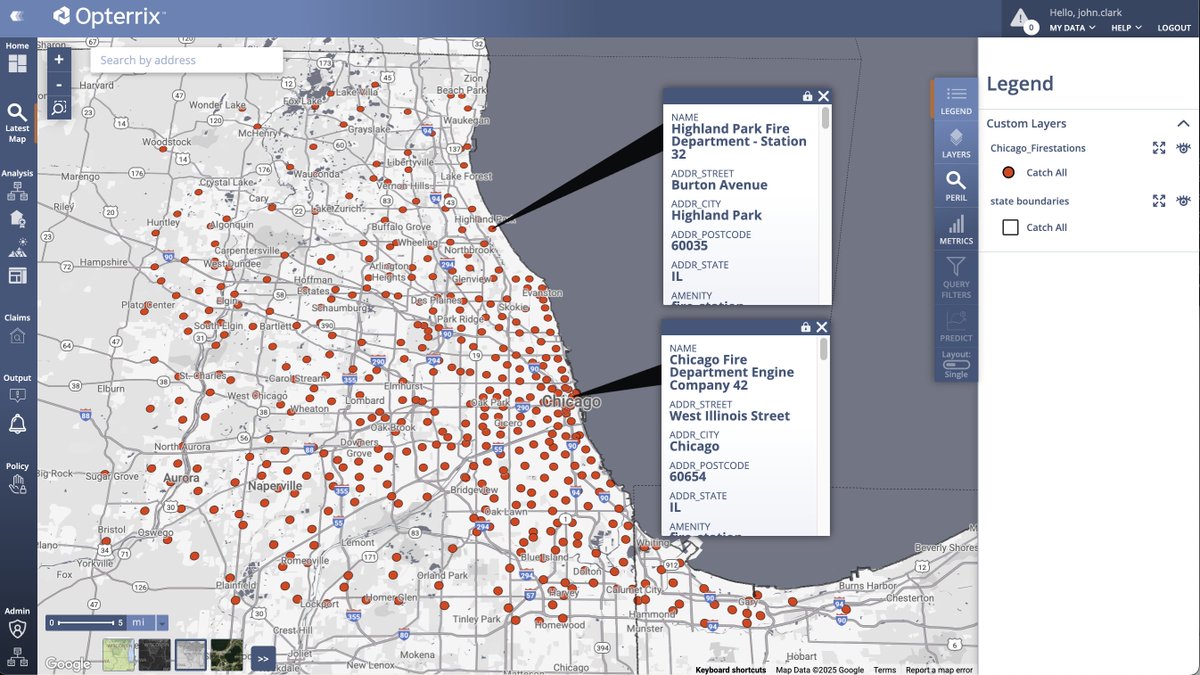
Task: Click the Chicago Engine Company popup scrollbar
Action: coord(824,349)
